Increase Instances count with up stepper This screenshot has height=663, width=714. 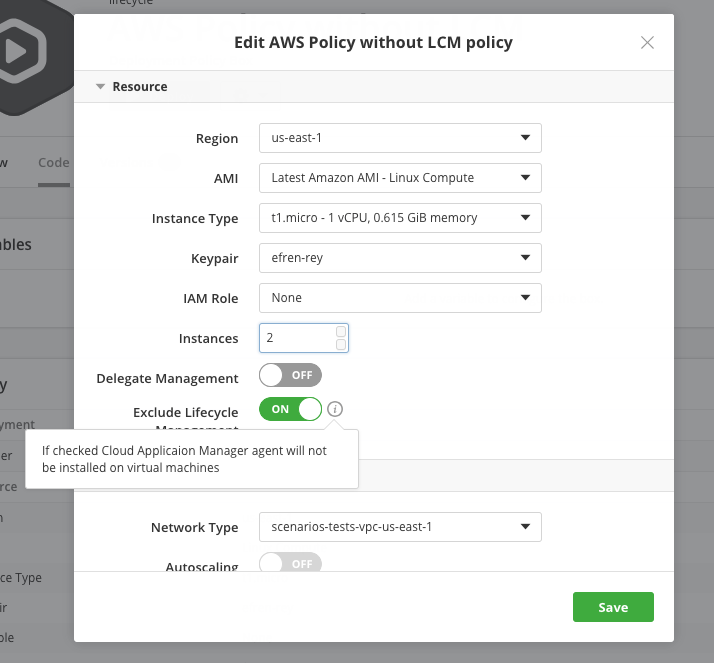click(x=341, y=331)
